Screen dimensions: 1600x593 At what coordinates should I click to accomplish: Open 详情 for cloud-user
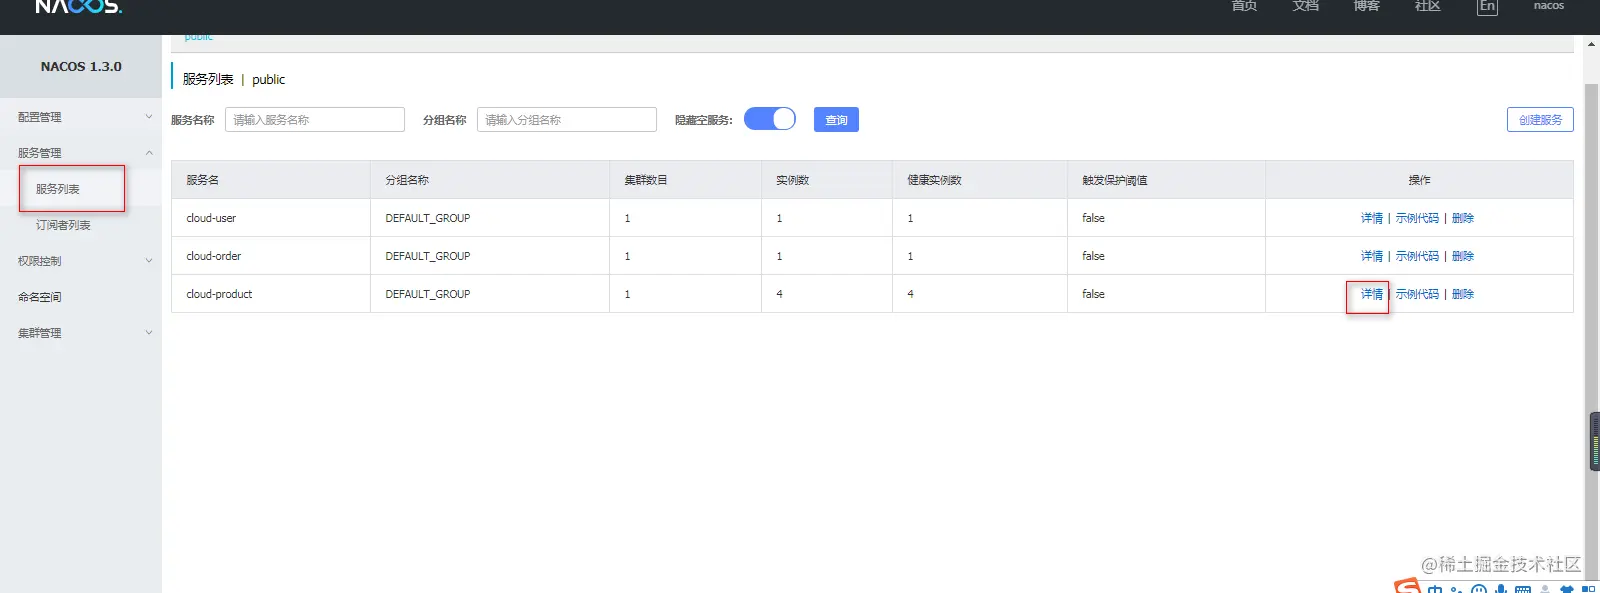(x=1372, y=218)
